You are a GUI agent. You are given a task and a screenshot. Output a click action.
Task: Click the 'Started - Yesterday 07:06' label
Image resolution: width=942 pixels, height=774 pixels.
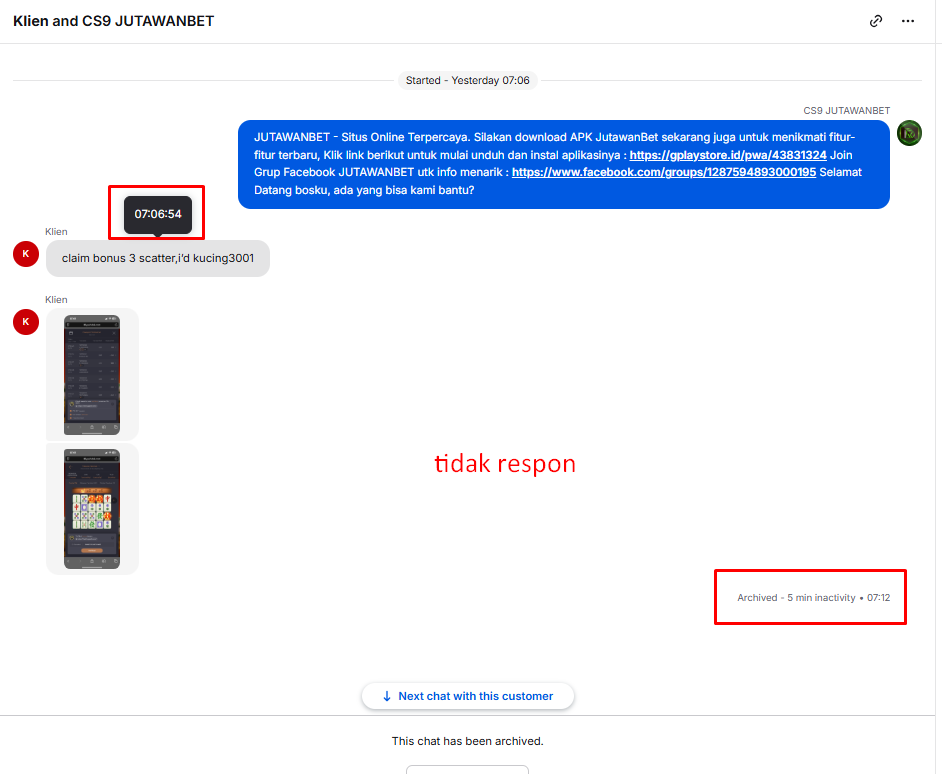click(467, 81)
